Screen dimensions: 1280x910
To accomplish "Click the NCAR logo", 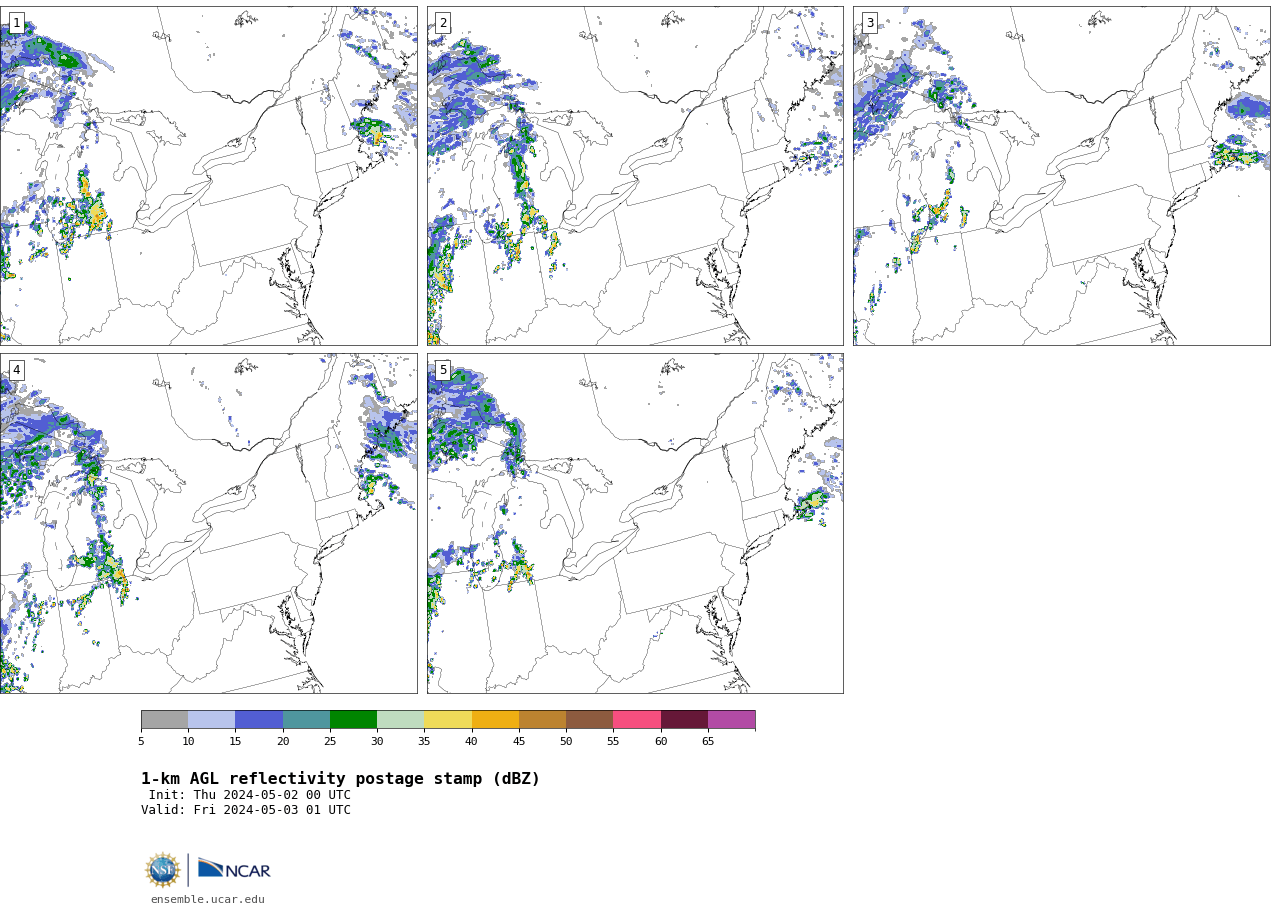I will 234,870.
